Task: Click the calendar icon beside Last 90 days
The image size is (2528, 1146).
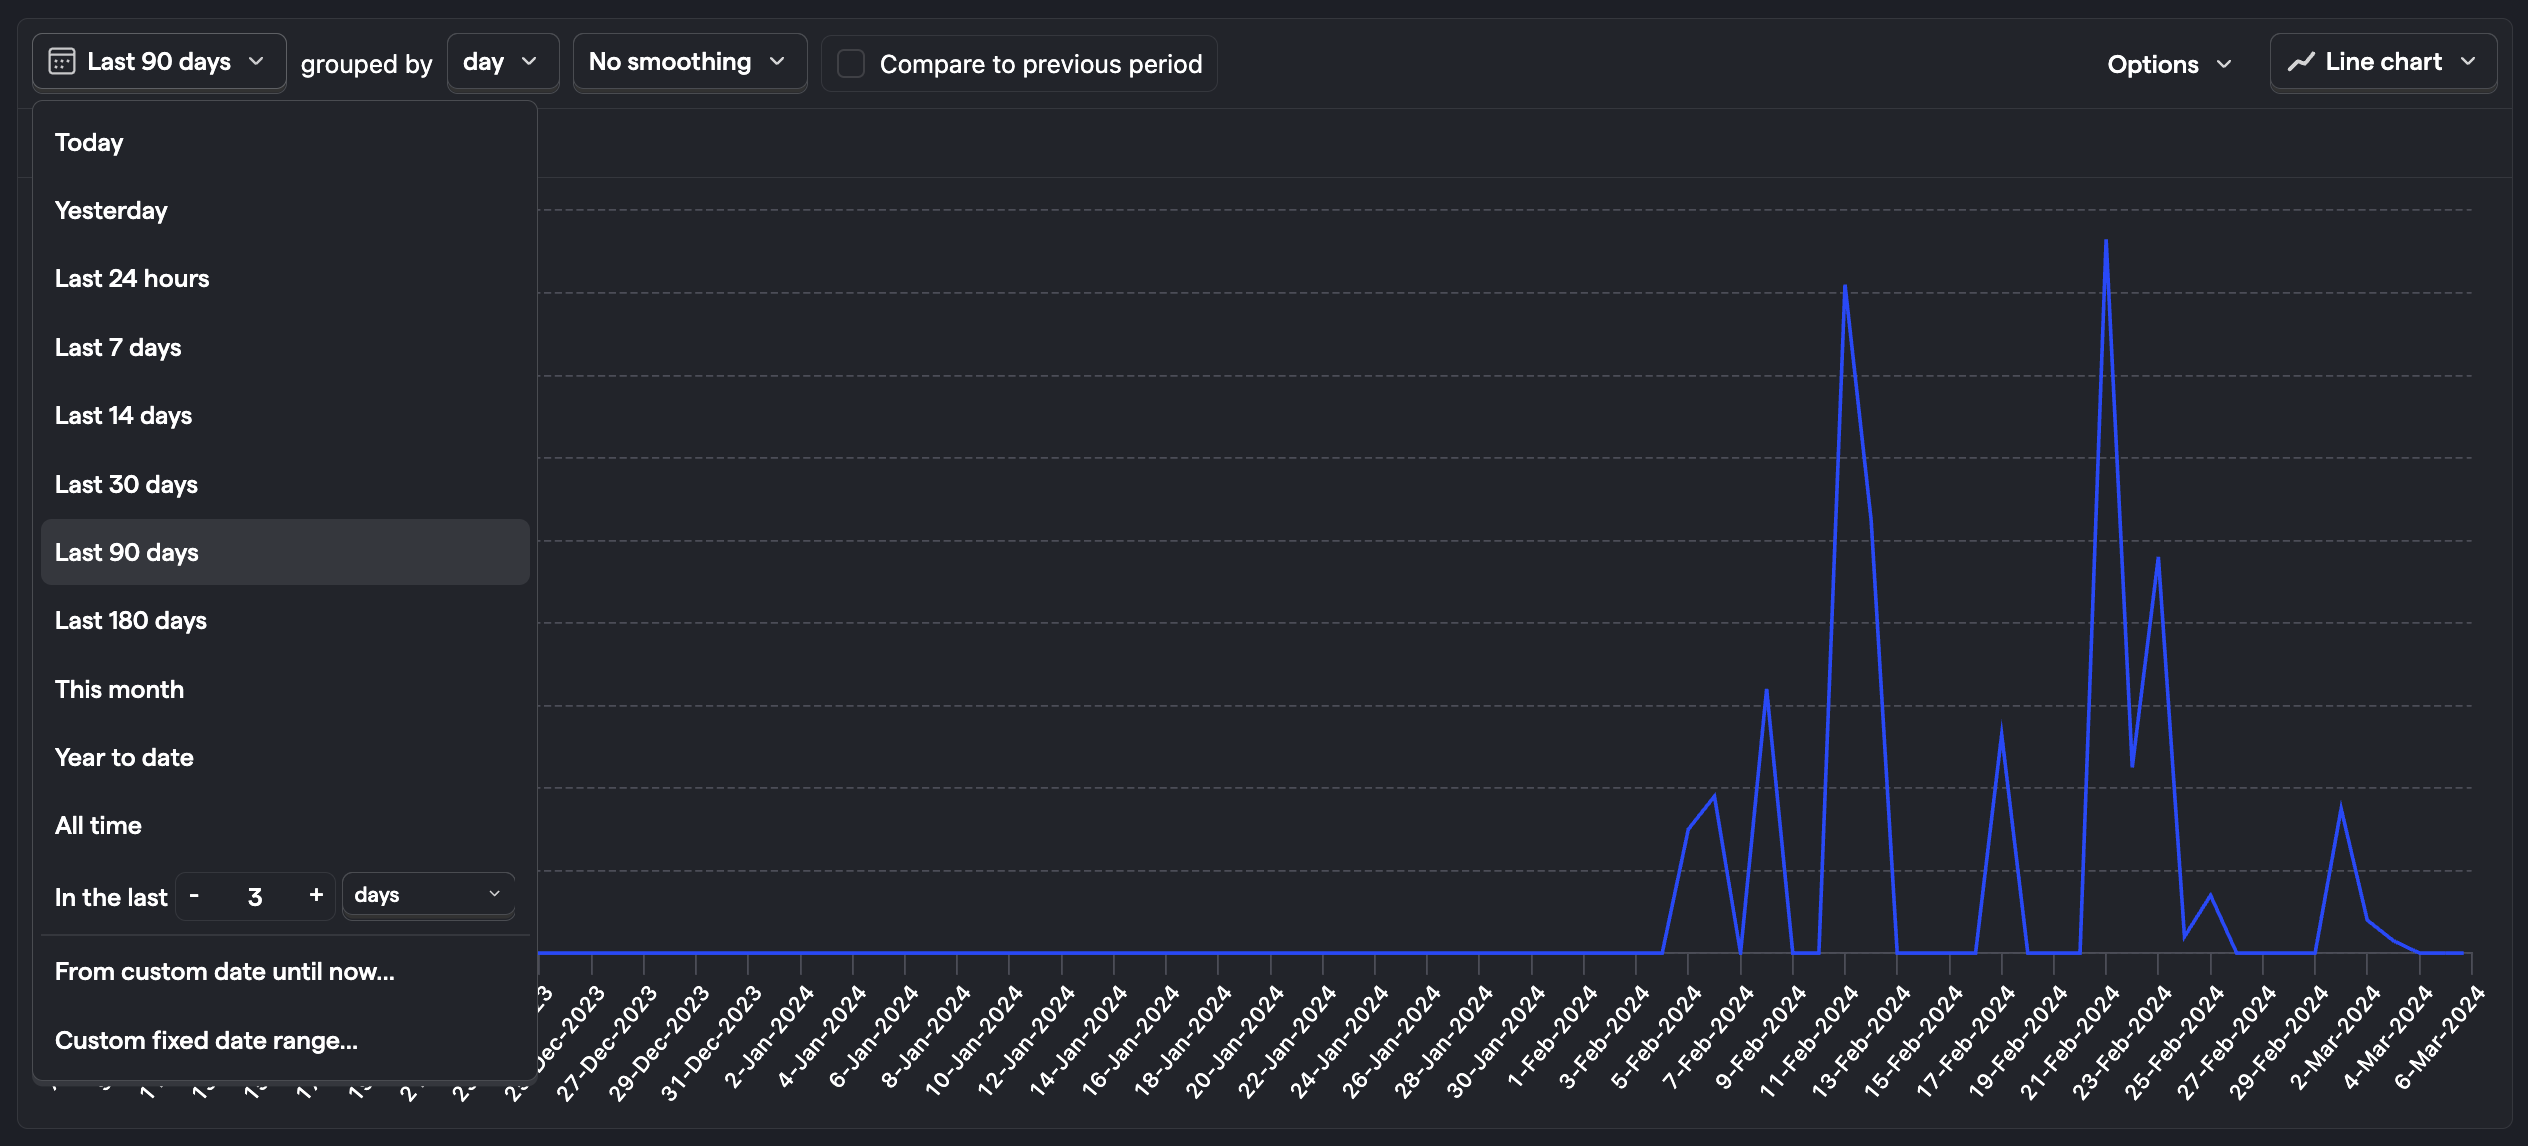Action: [x=62, y=62]
